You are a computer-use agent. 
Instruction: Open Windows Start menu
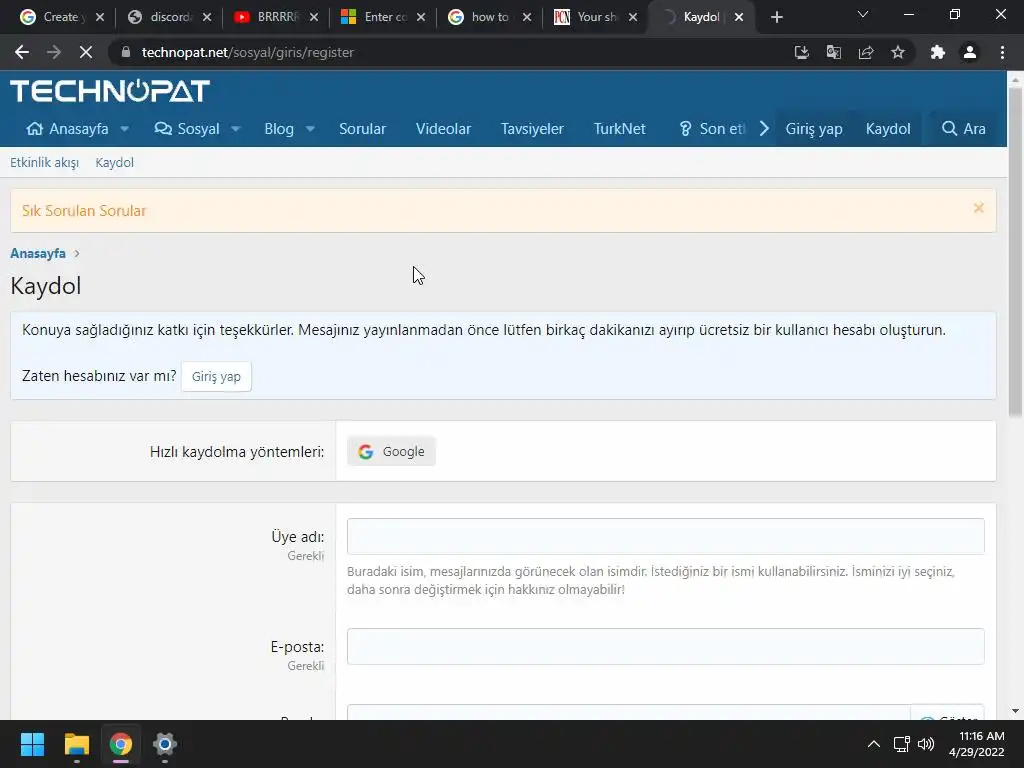pyautogui.click(x=32, y=744)
